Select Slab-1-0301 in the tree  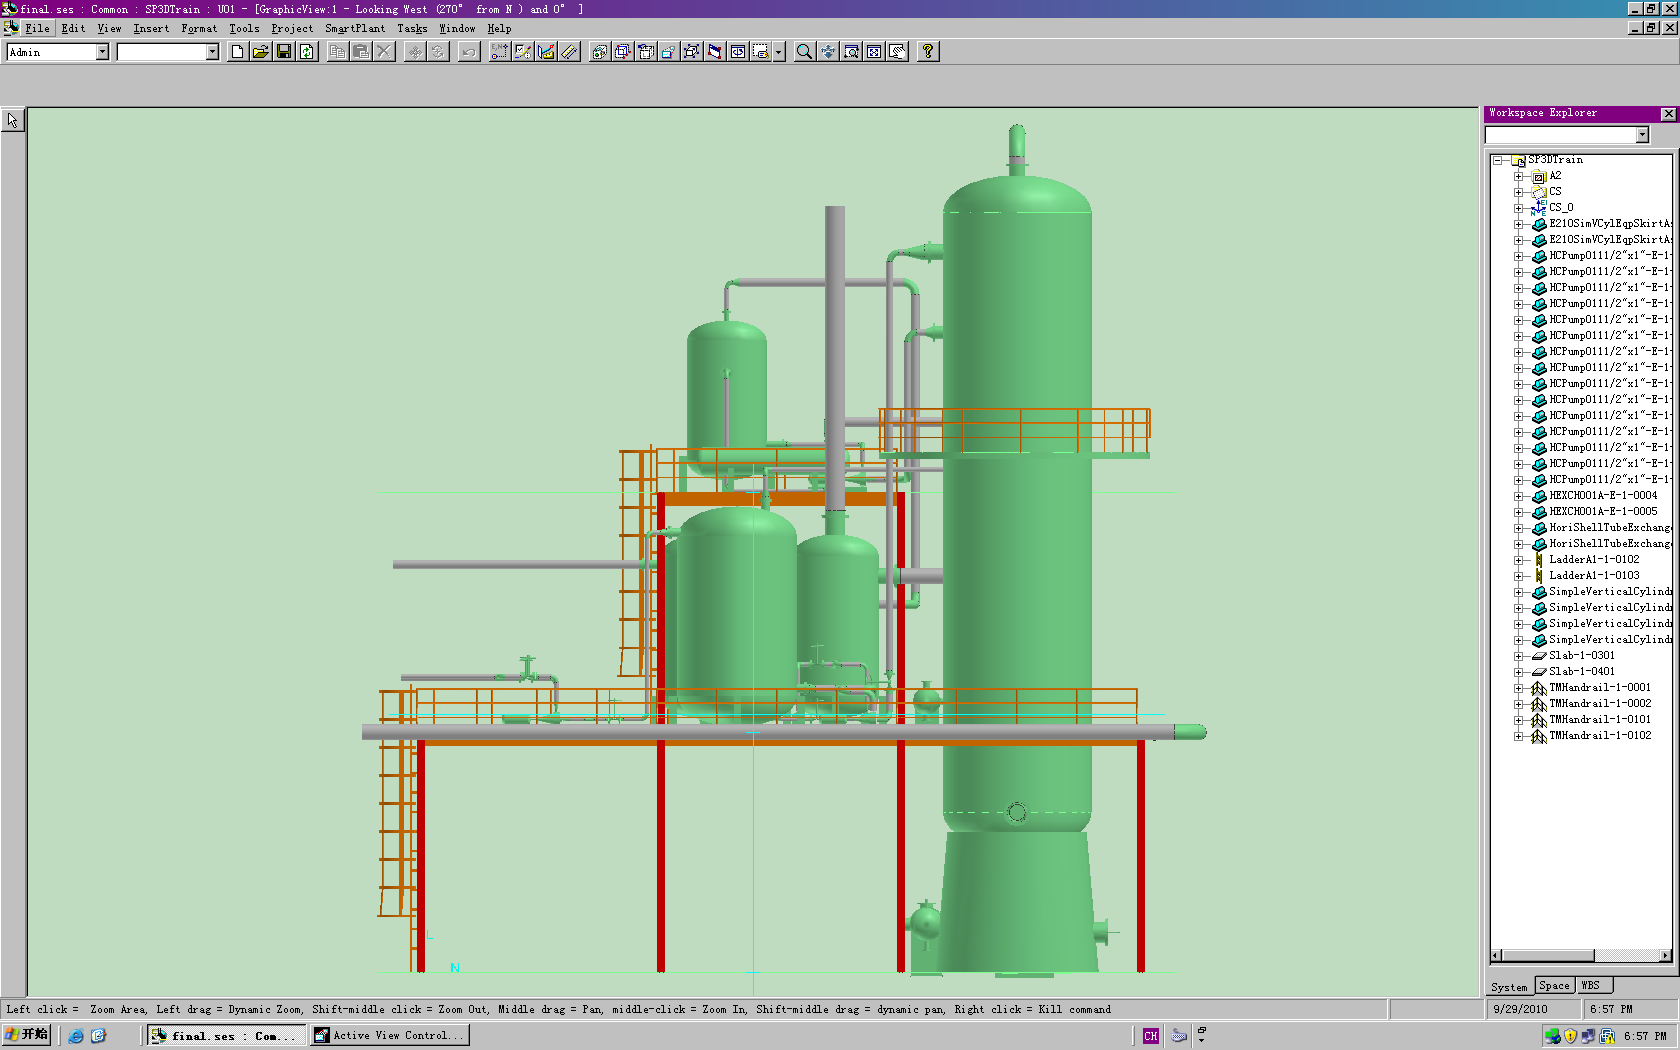click(1581, 656)
